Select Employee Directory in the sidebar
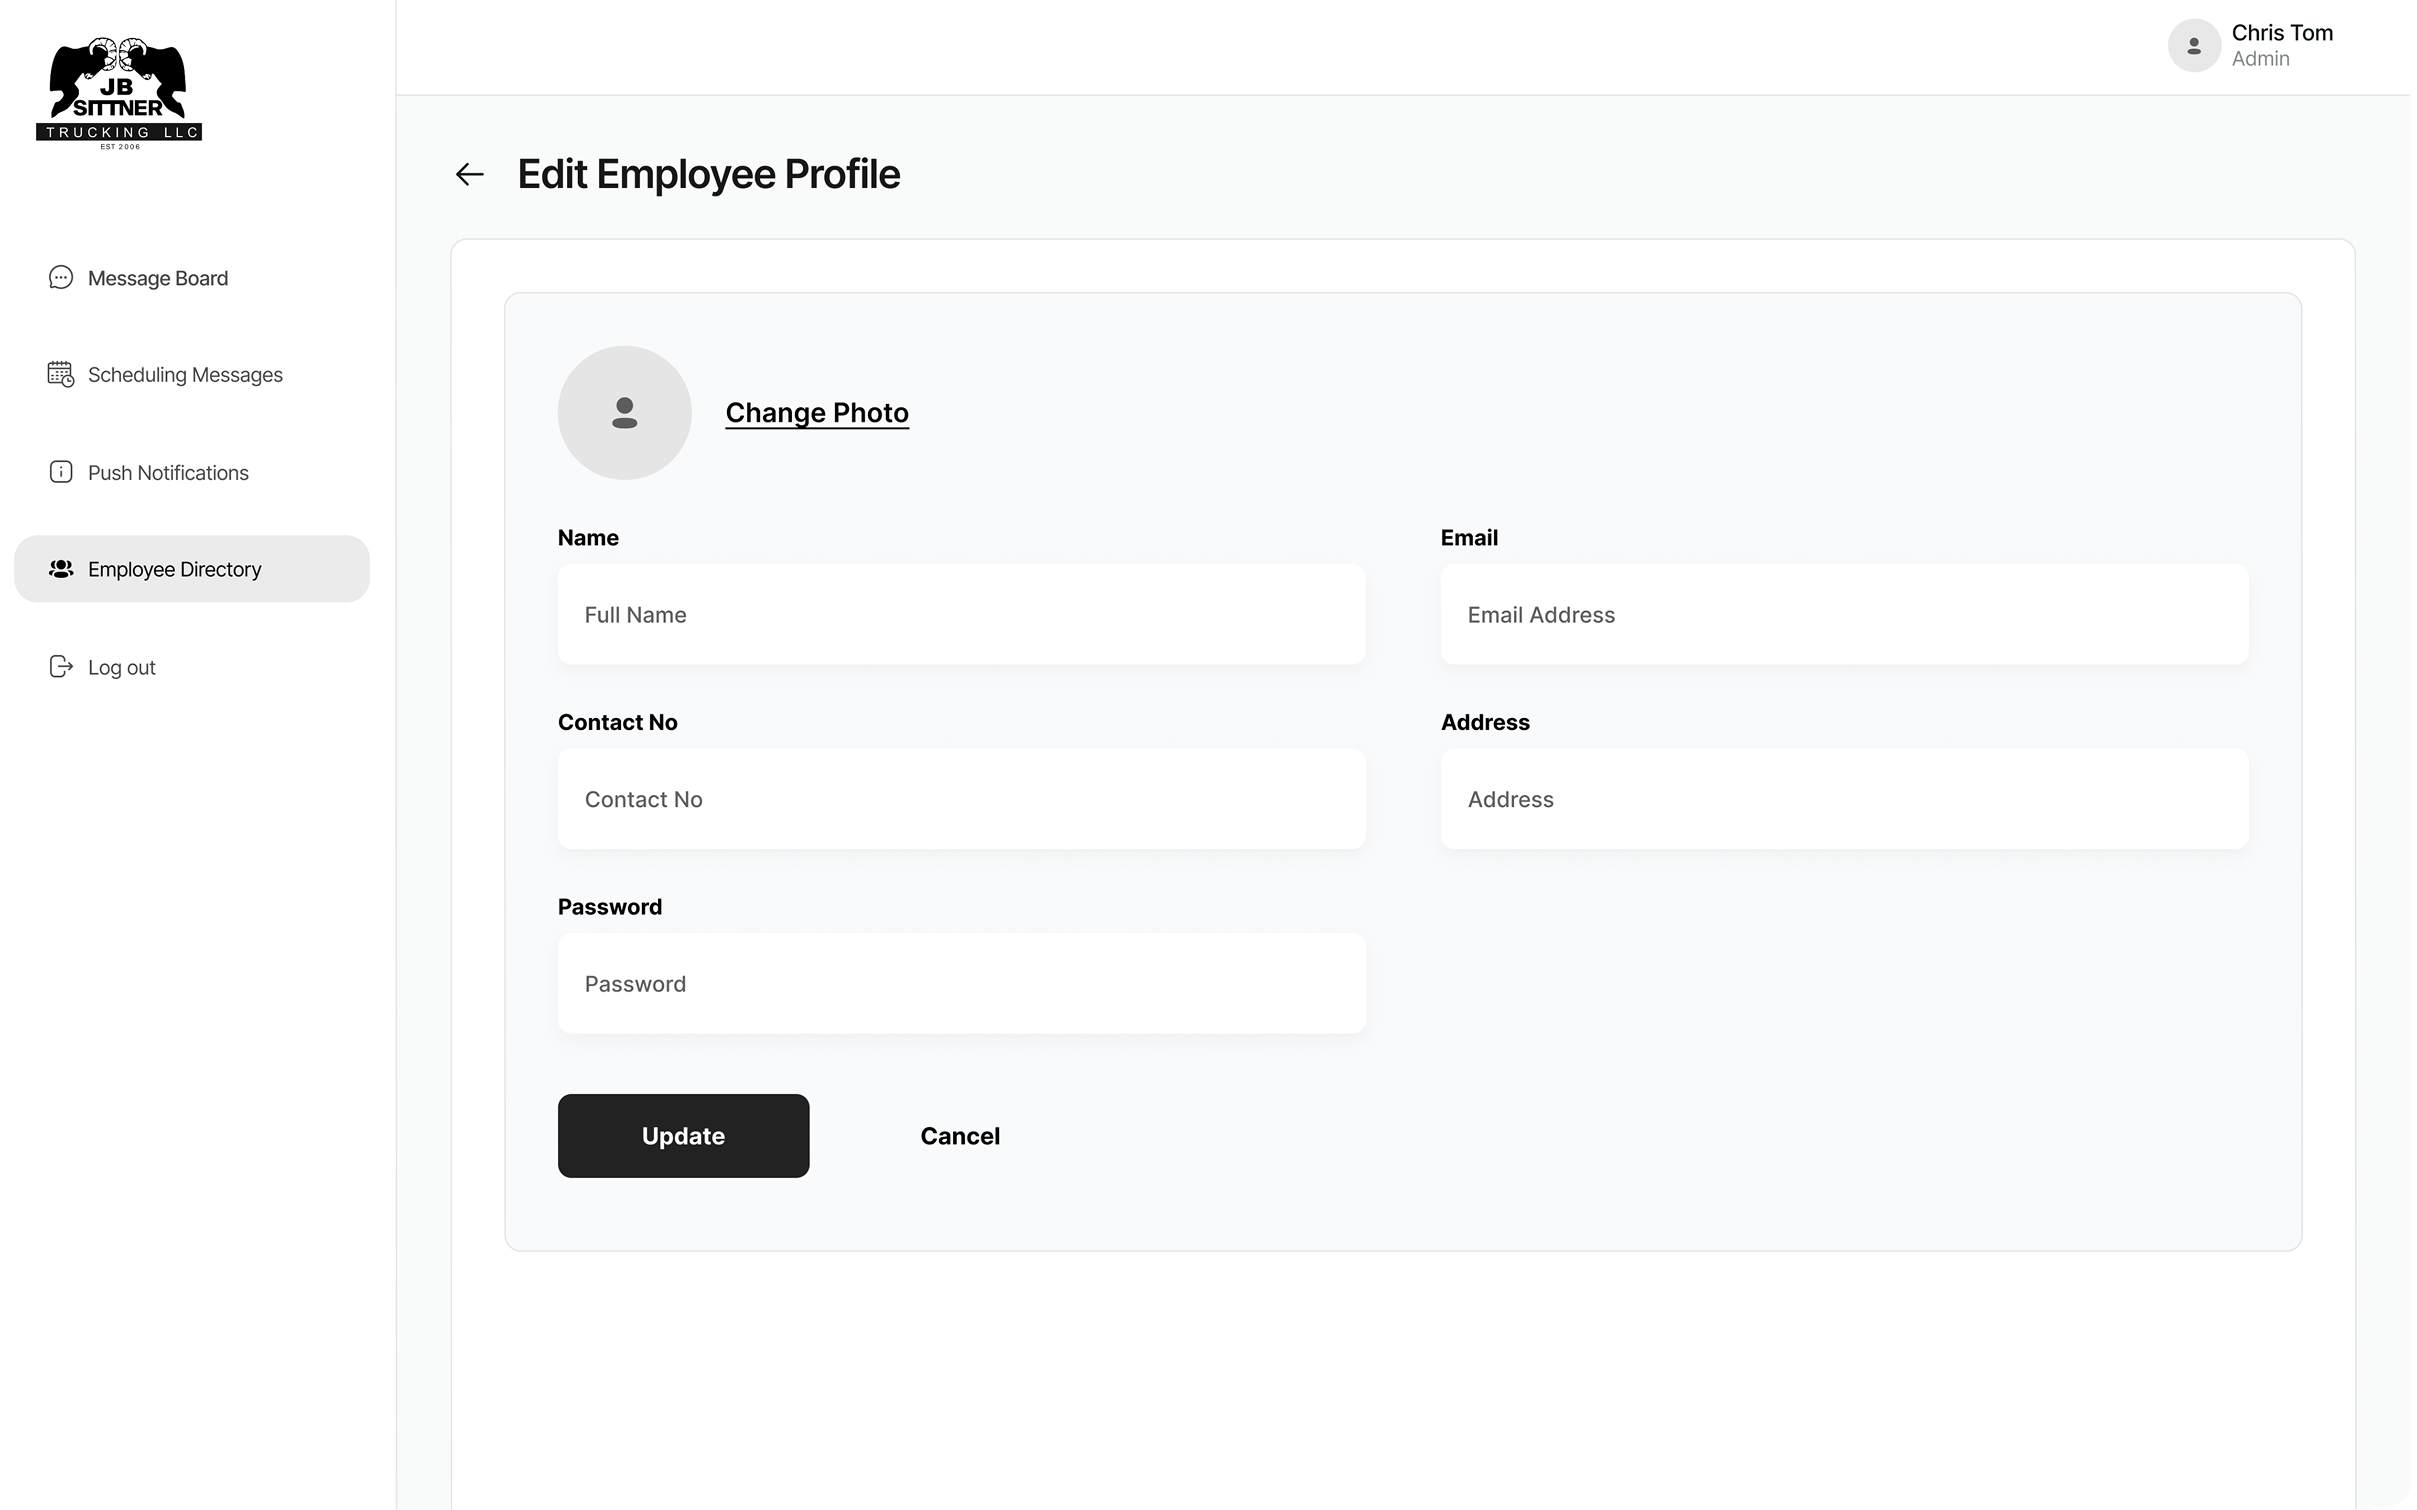 tap(175, 569)
